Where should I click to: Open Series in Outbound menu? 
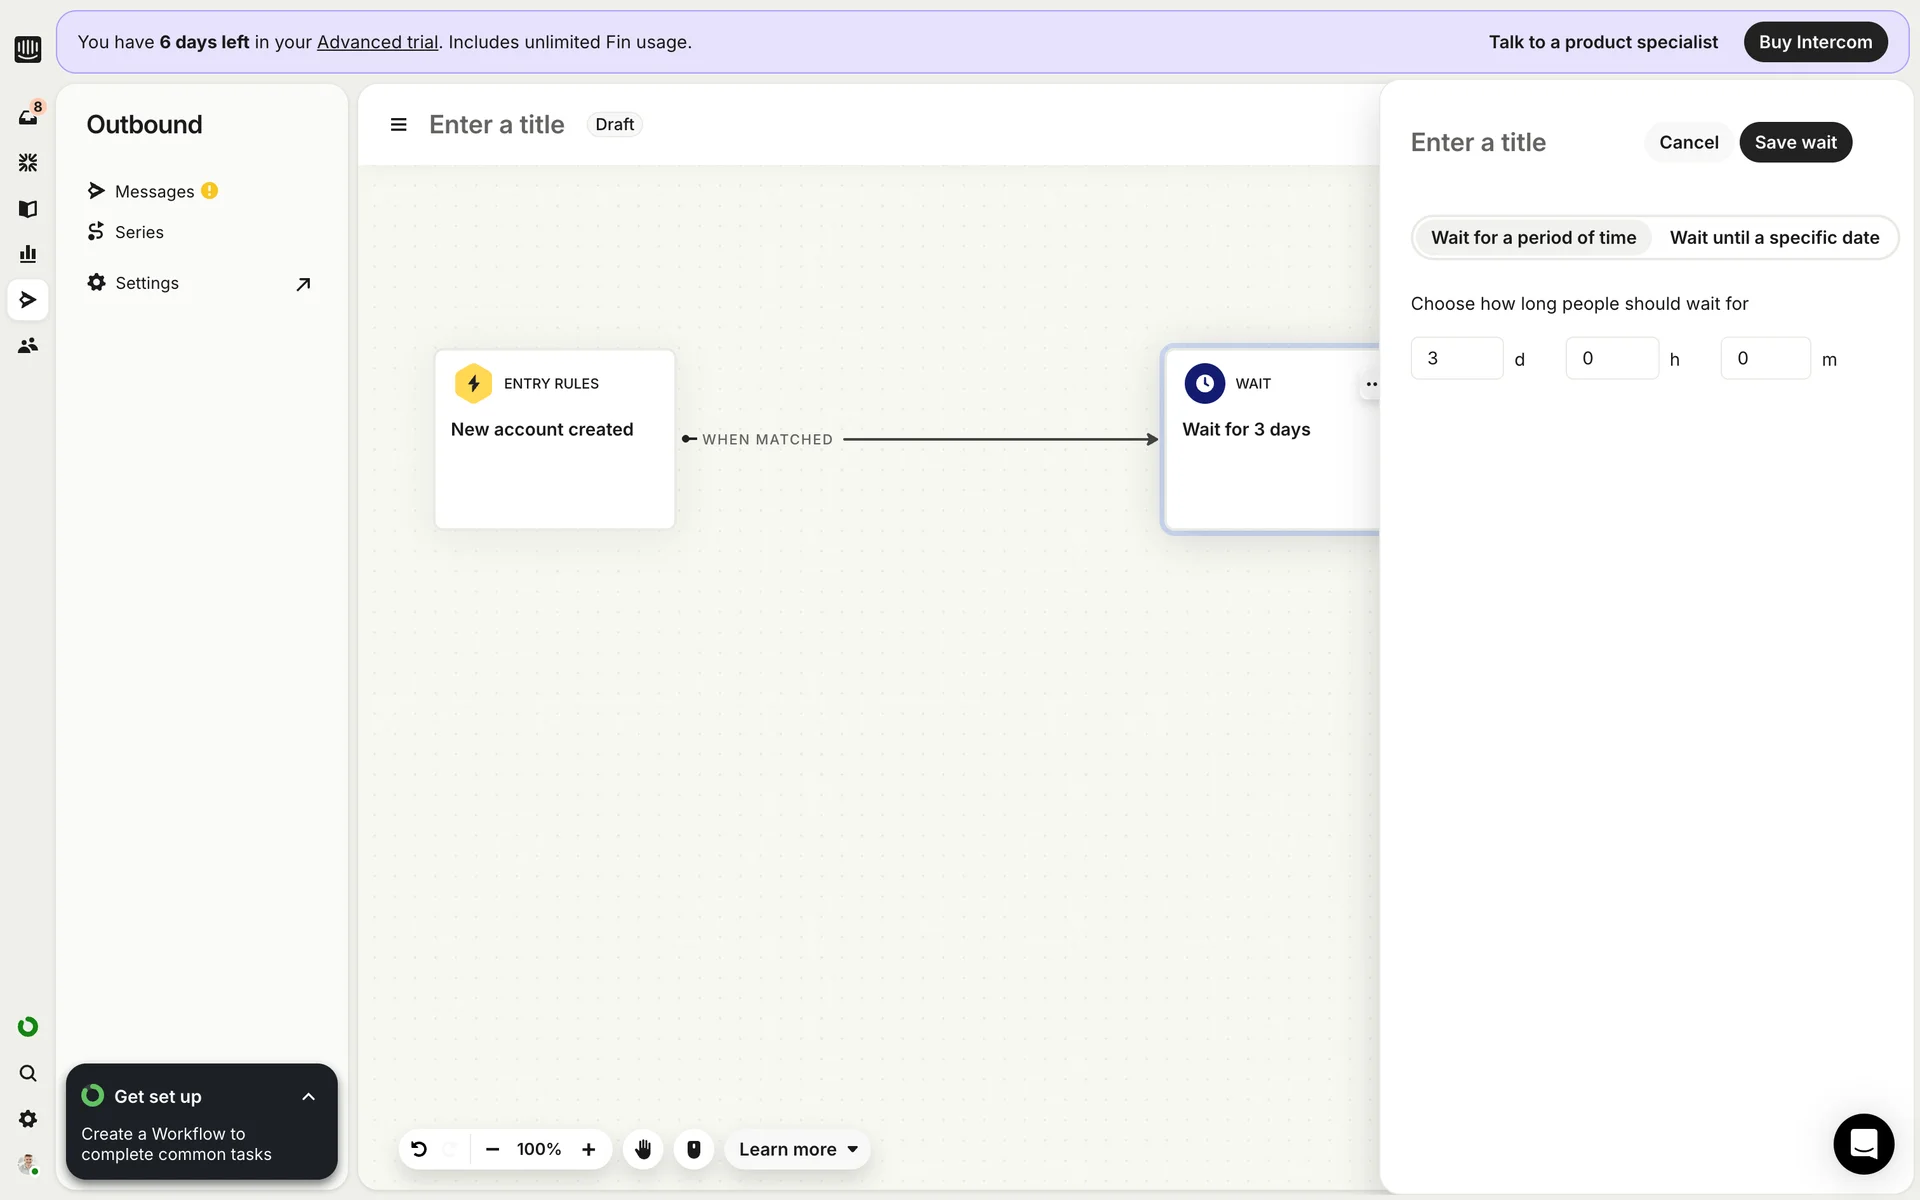[x=139, y=232]
